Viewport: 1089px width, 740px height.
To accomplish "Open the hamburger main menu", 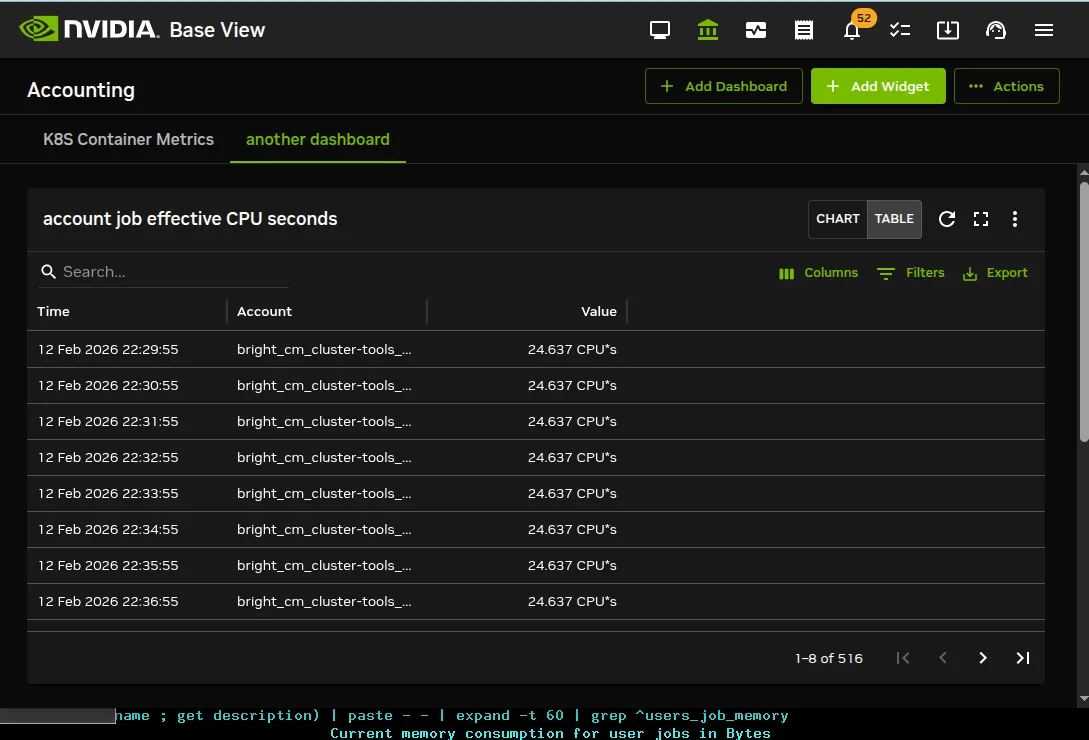I will pos(1044,30).
